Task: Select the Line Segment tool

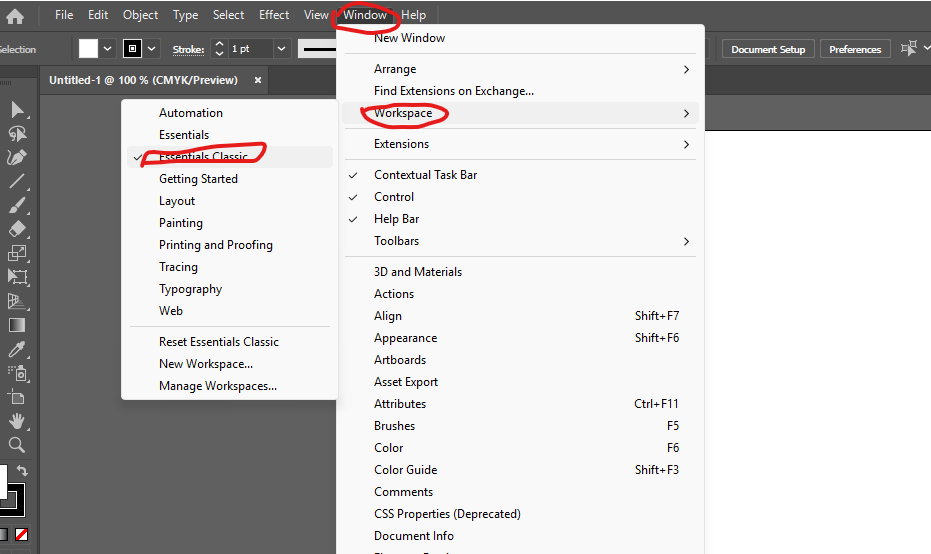Action: pyautogui.click(x=17, y=181)
